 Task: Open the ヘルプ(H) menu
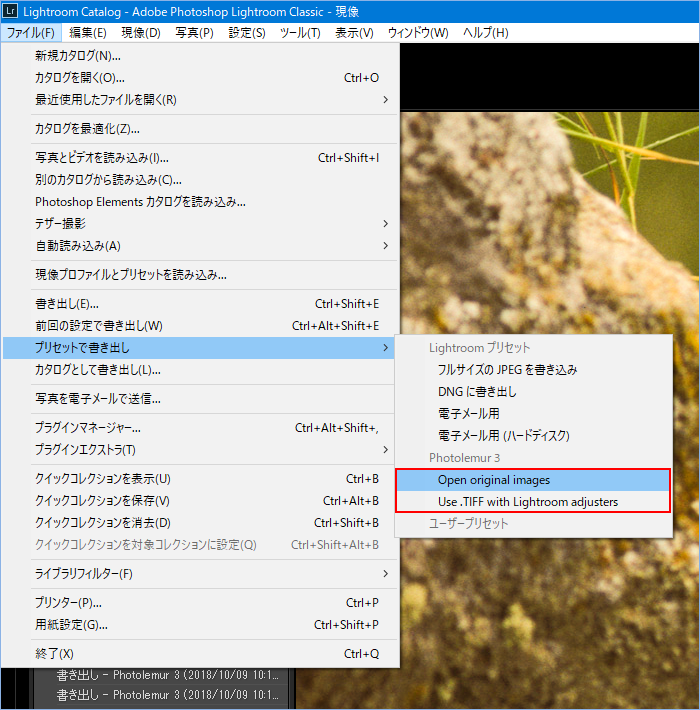point(485,33)
